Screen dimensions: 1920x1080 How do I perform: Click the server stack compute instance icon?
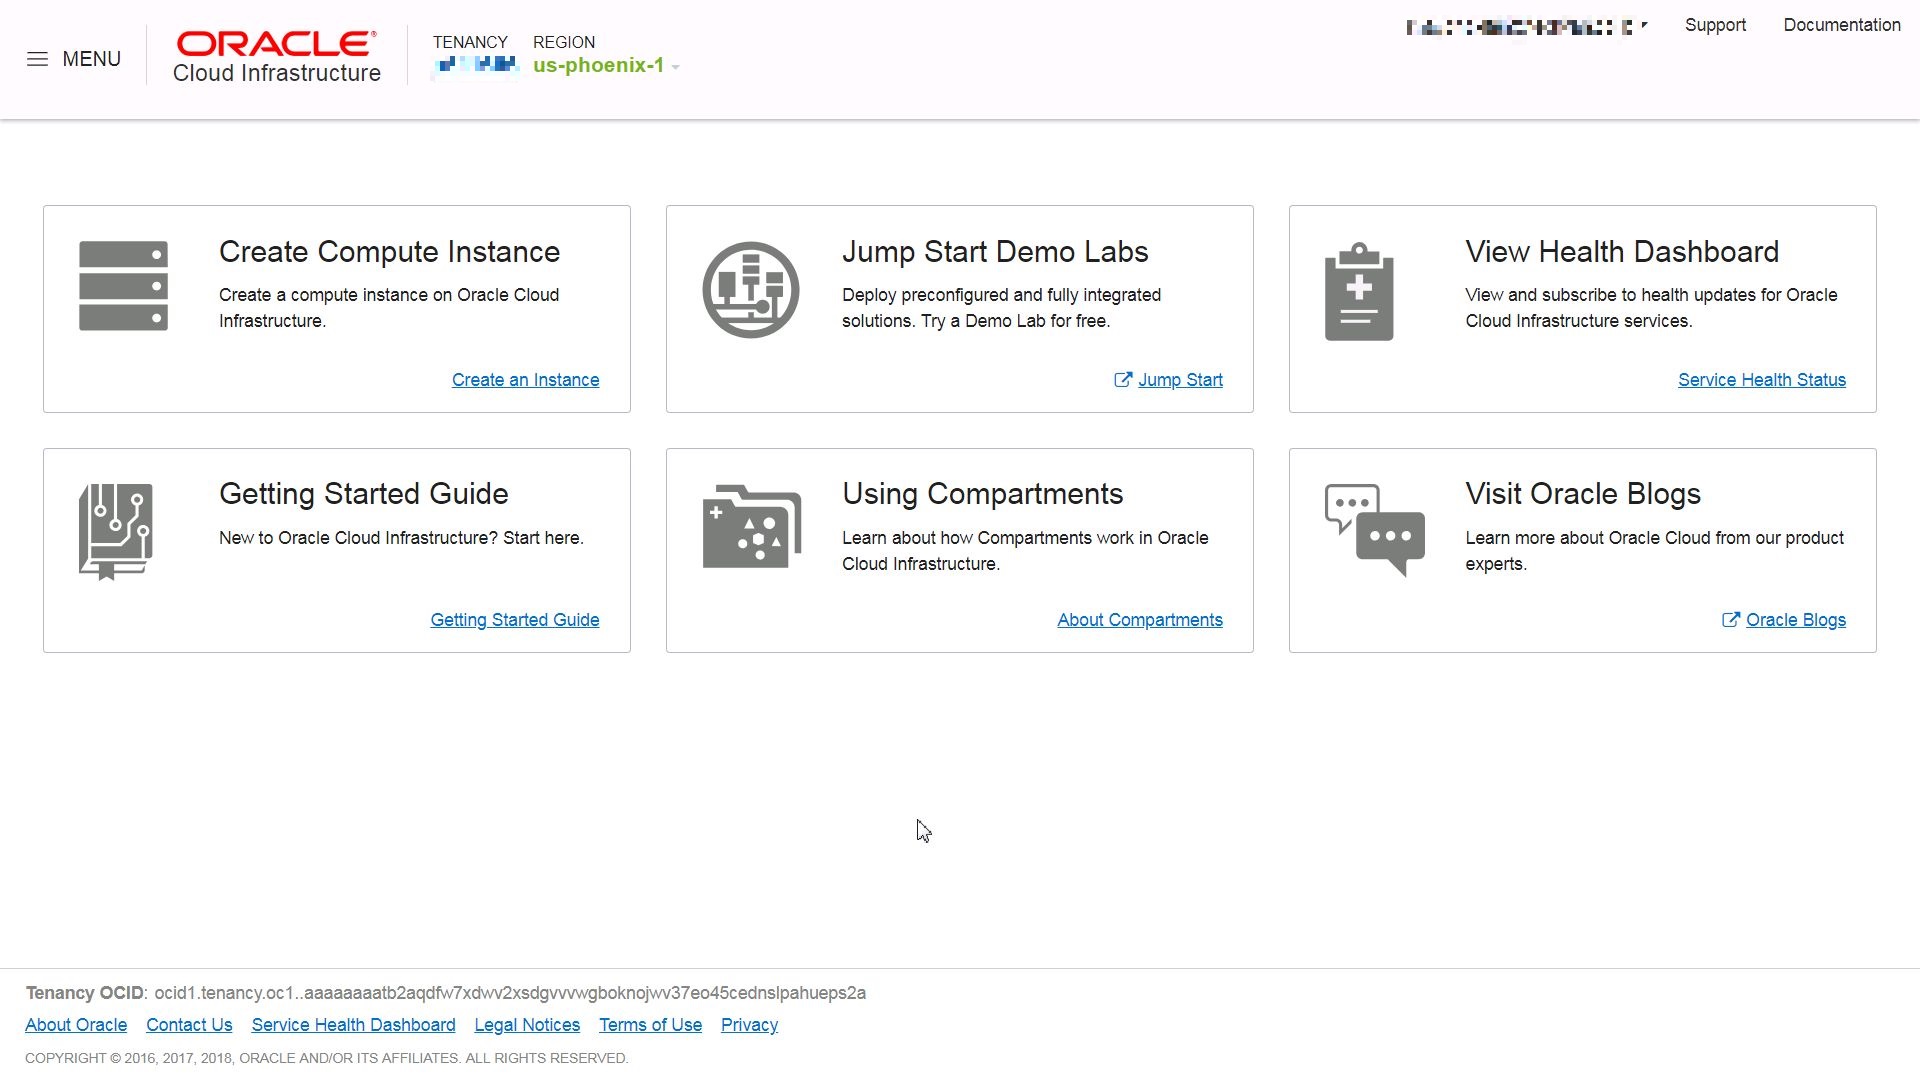tap(123, 286)
